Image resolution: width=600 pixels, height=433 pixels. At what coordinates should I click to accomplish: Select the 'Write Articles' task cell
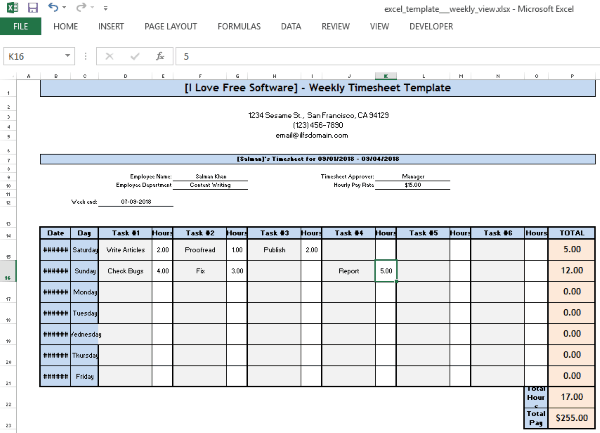coord(126,250)
